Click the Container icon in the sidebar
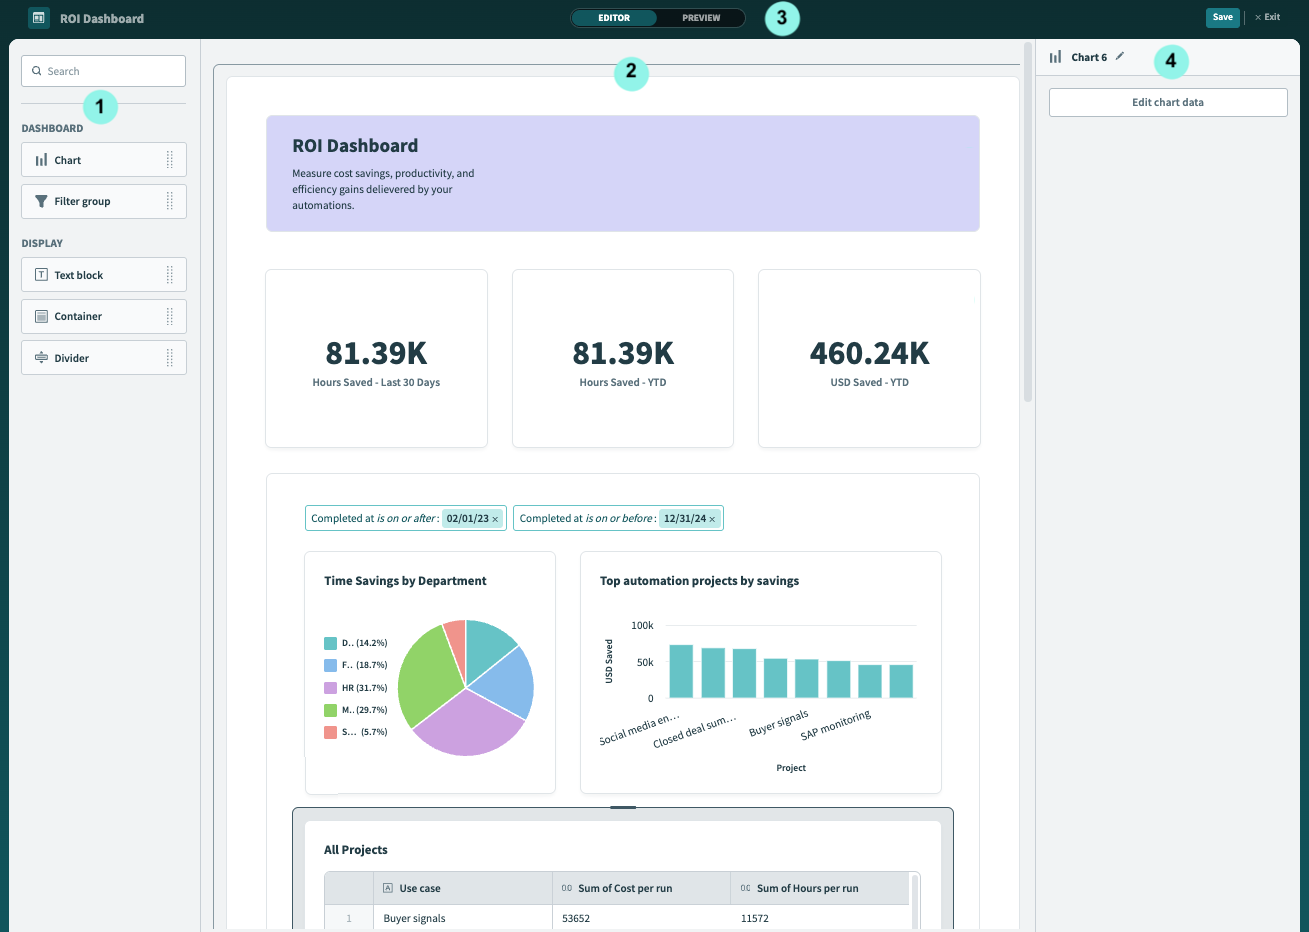The height and width of the screenshot is (932, 1309). 40,316
